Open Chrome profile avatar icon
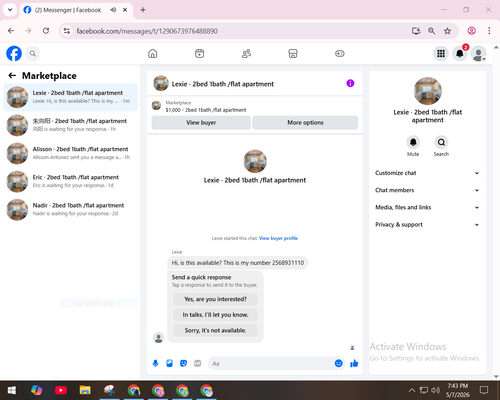The height and width of the screenshot is (400, 500). pos(471,31)
